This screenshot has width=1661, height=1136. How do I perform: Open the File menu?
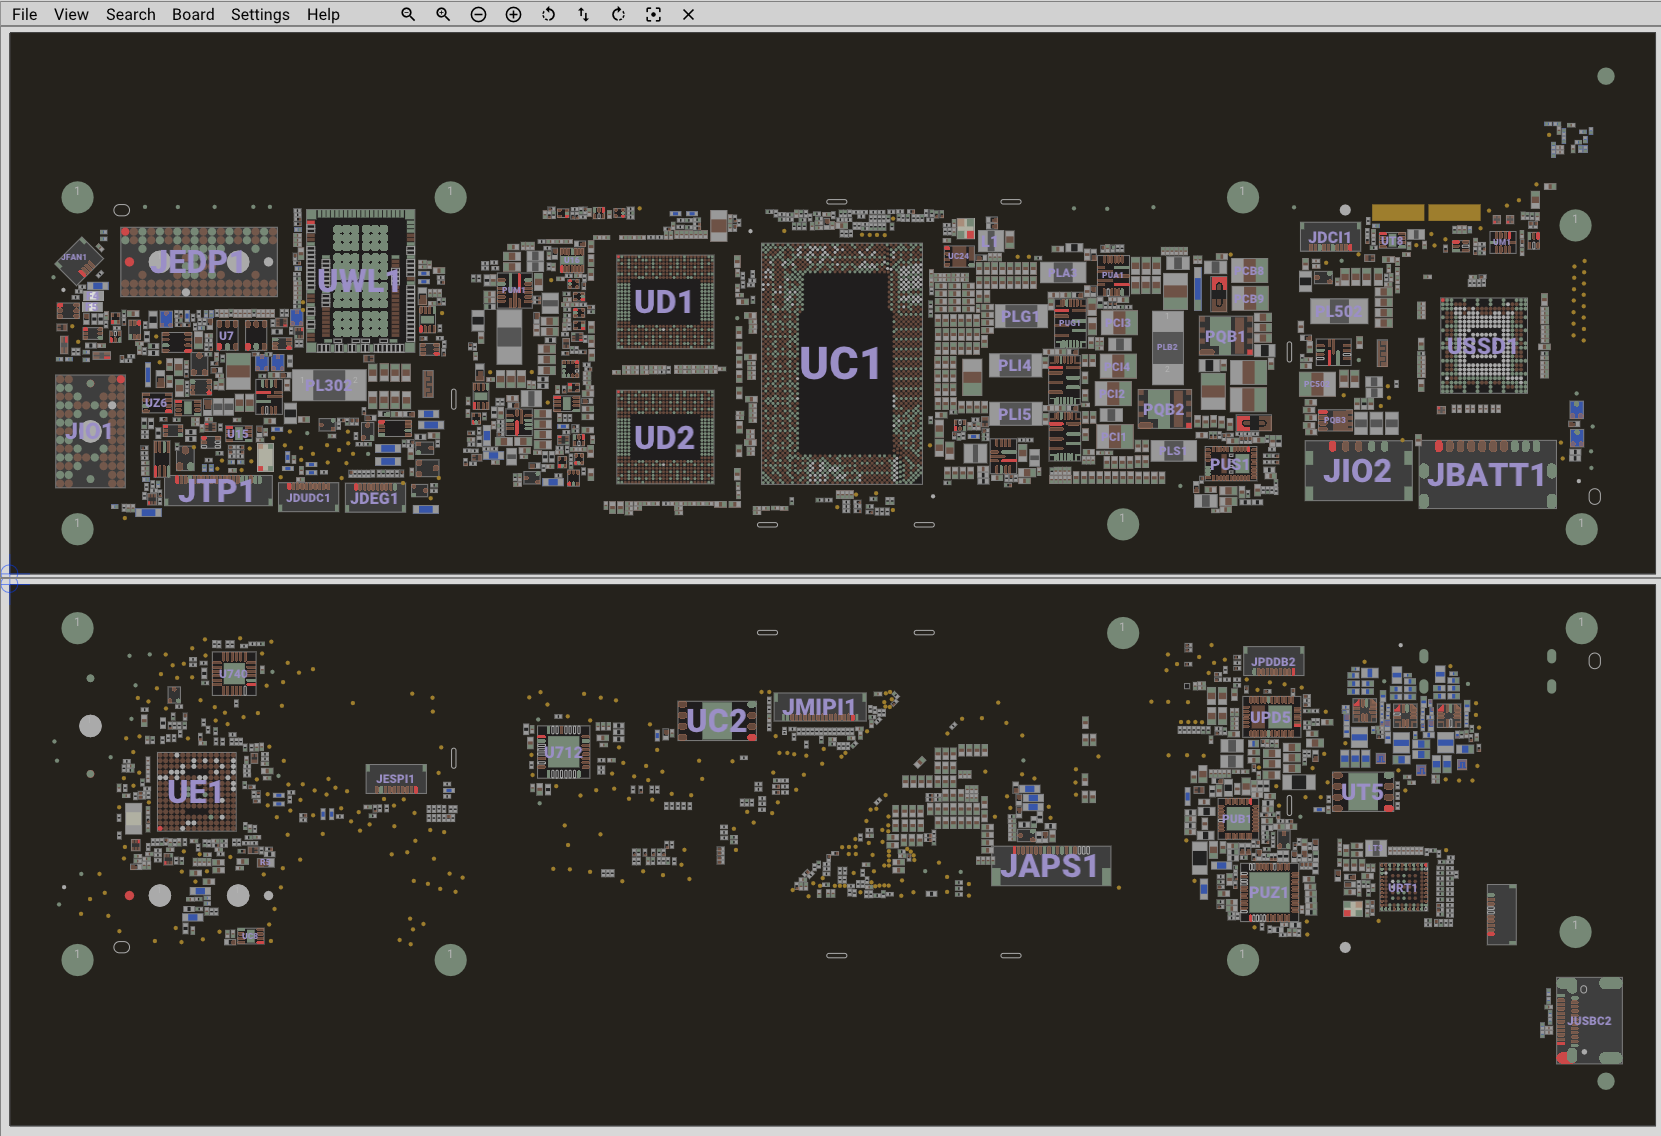point(24,14)
